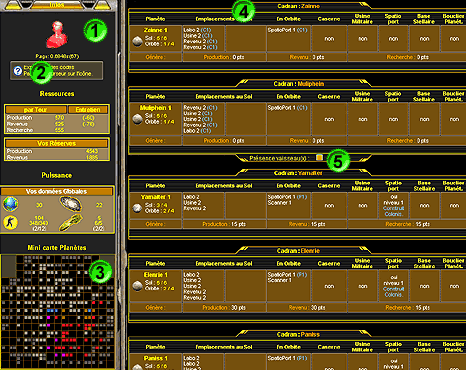Open planet Muliphein 1

click(156, 108)
